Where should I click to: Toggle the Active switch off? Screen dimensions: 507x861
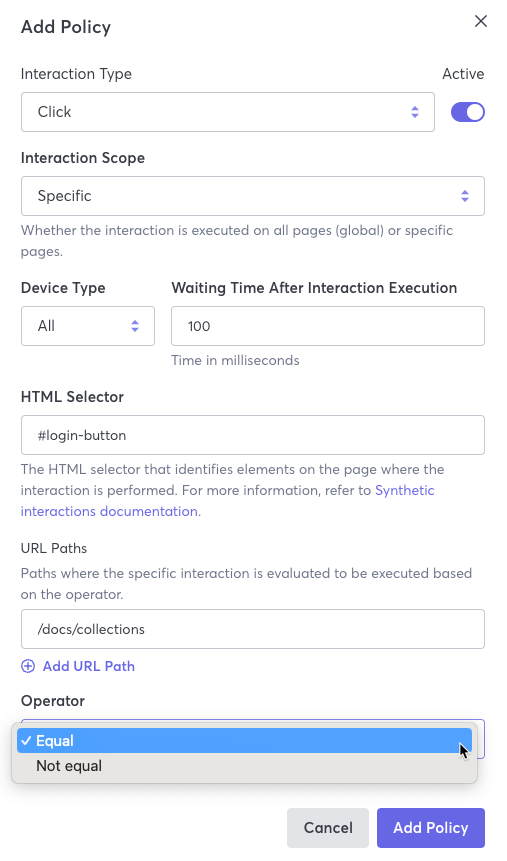click(x=467, y=112)
